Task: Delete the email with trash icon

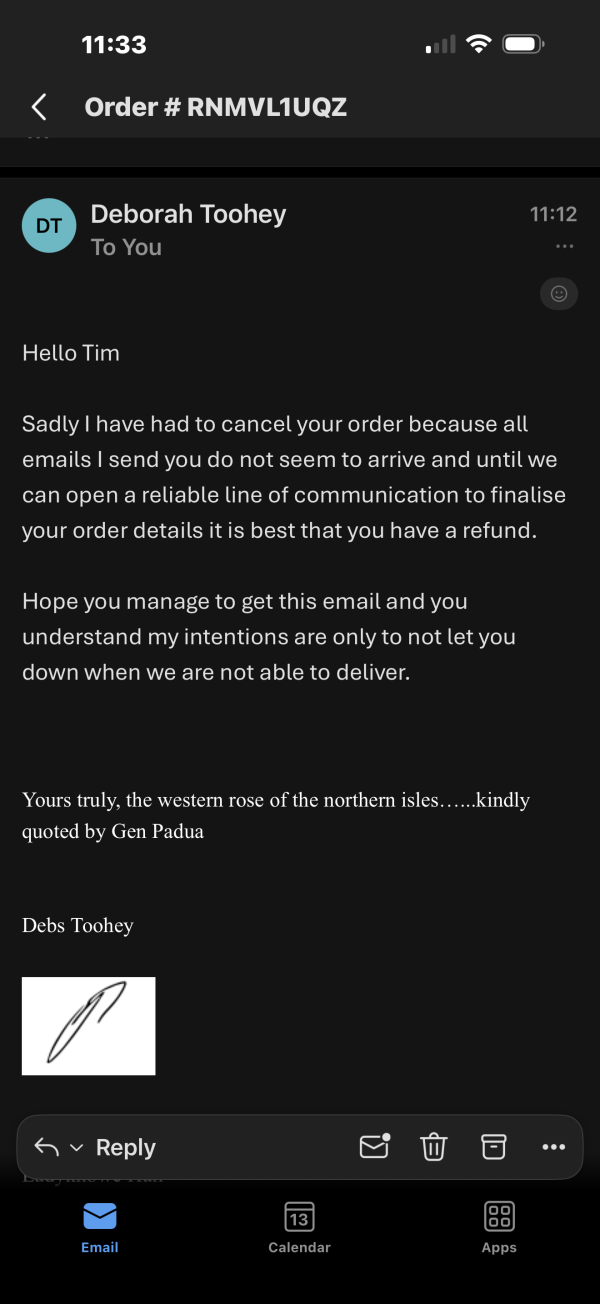Action: (433, 1147)
